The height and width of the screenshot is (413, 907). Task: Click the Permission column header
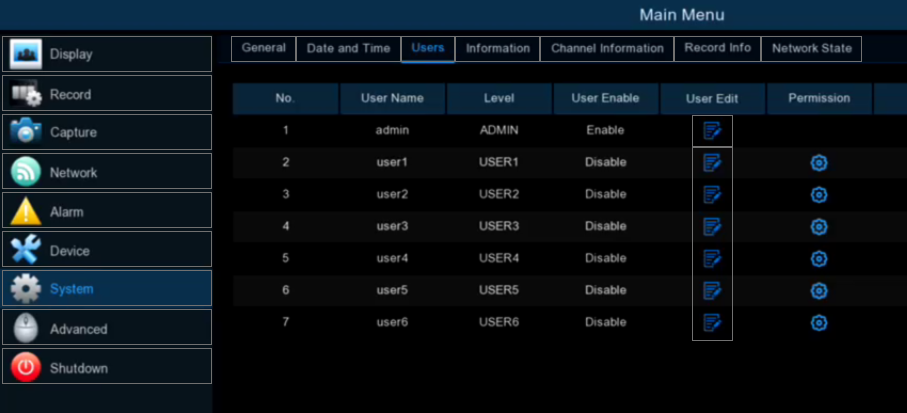tap(819, 98)
